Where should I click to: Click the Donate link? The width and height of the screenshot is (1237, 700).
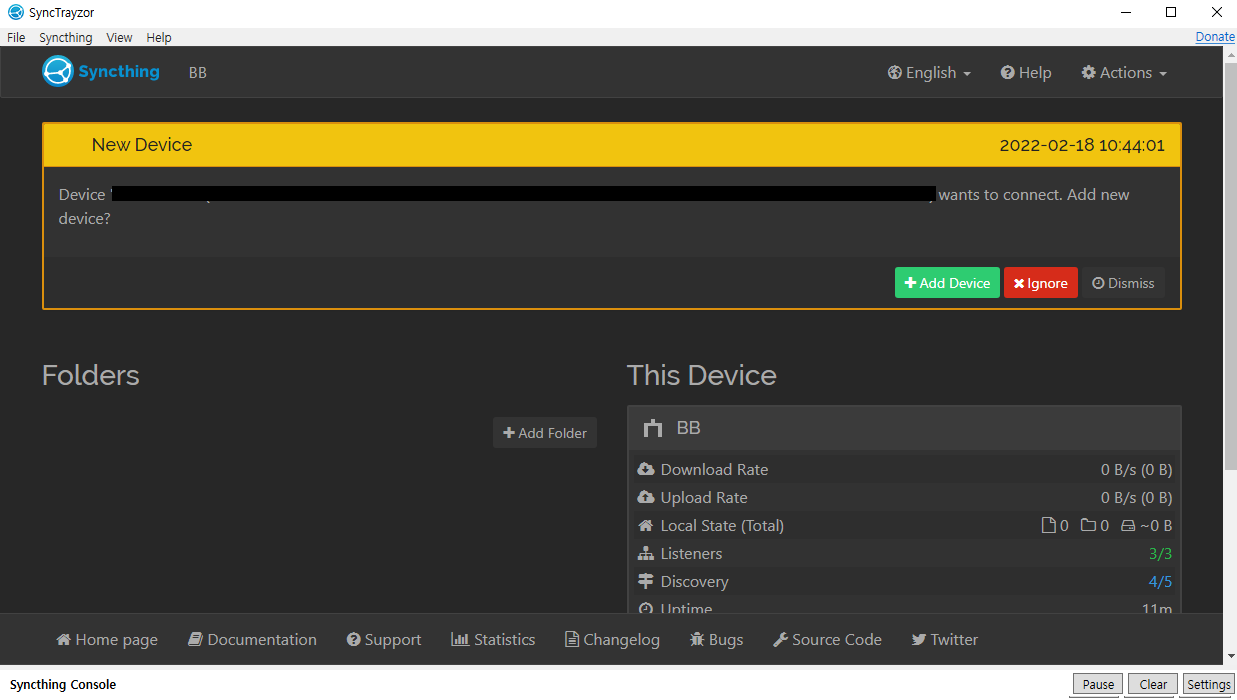(x=1215, y=37)
